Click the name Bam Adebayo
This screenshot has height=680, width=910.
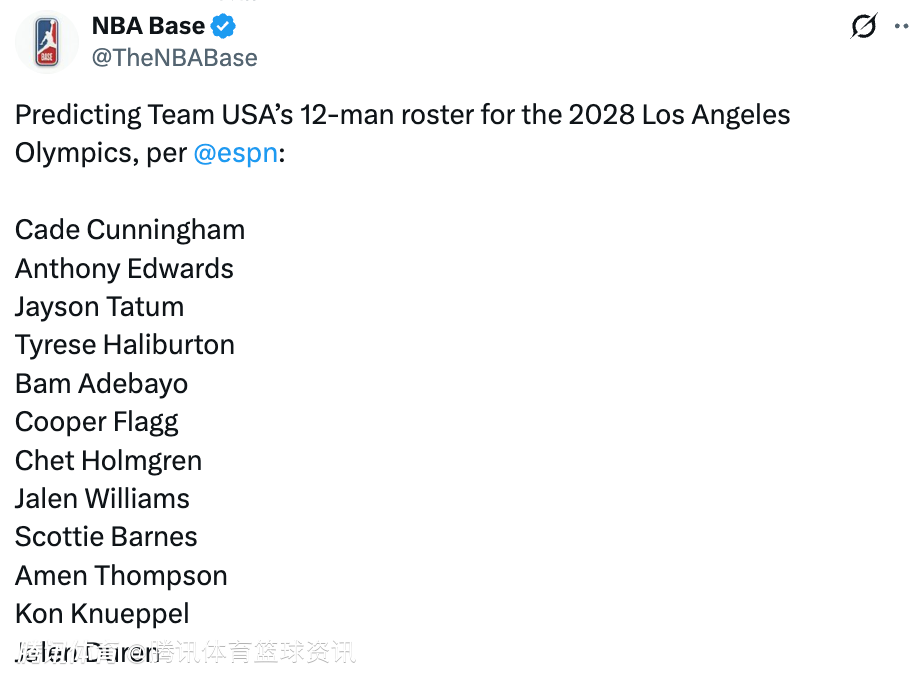101,384
